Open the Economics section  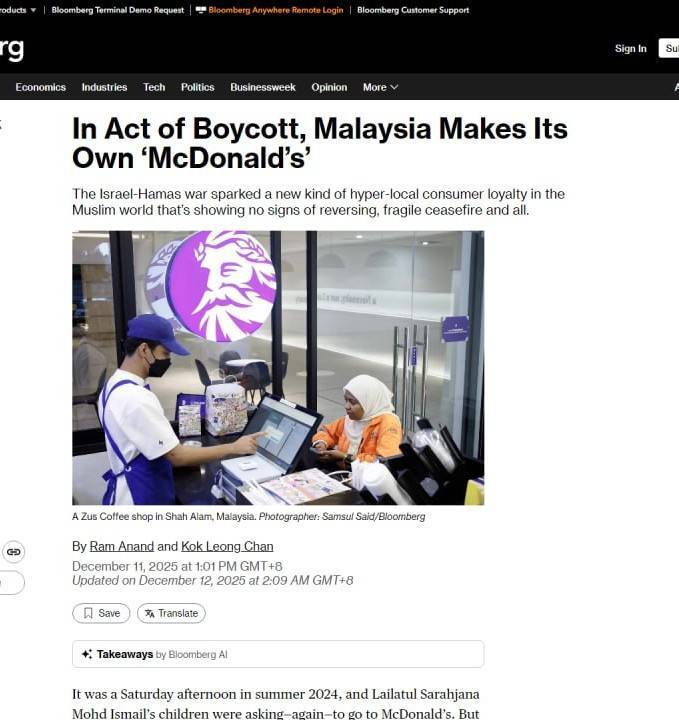40,87
